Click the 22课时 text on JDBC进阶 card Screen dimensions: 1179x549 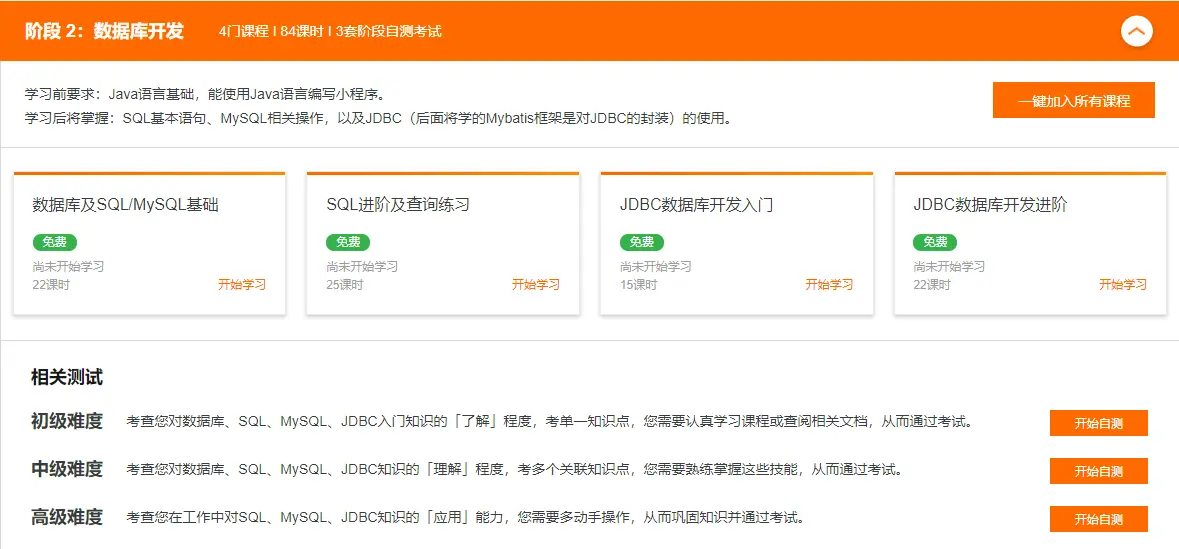932,285
